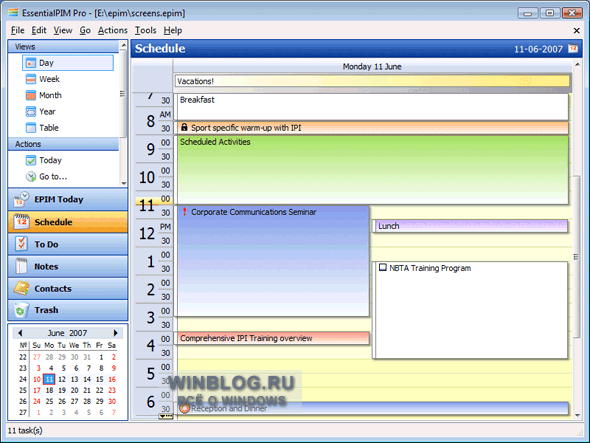Select June 25 in mini calendar

(x=49, y=401)
